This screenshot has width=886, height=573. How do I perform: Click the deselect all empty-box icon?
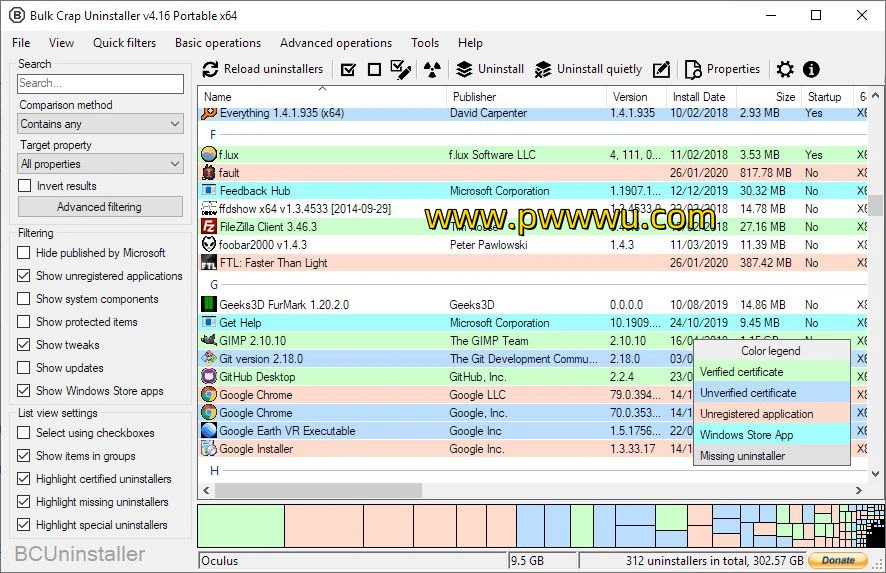click(374, 70)
